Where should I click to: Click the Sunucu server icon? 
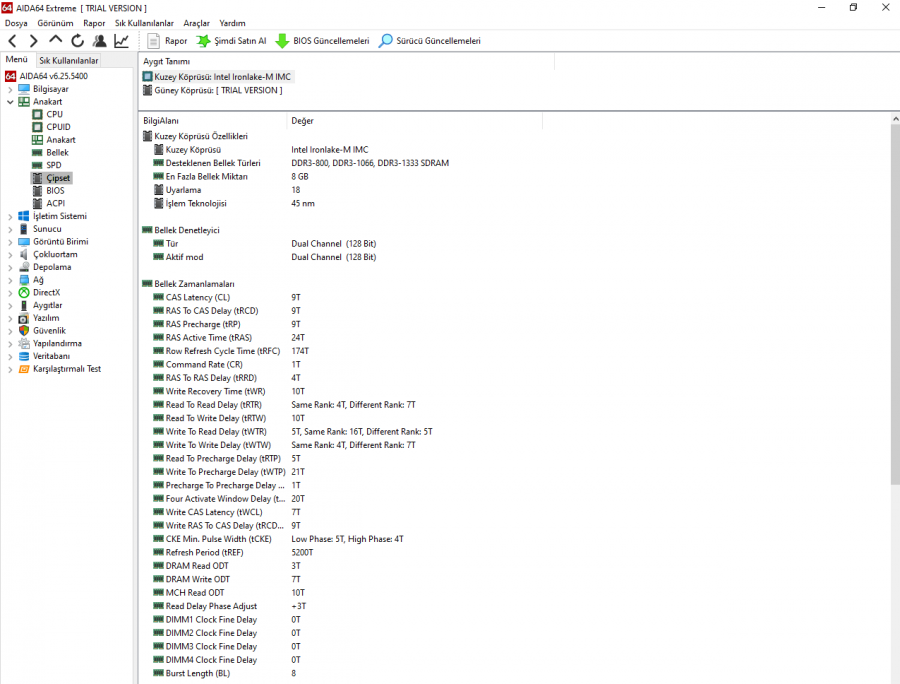click(x=24, y=229)
